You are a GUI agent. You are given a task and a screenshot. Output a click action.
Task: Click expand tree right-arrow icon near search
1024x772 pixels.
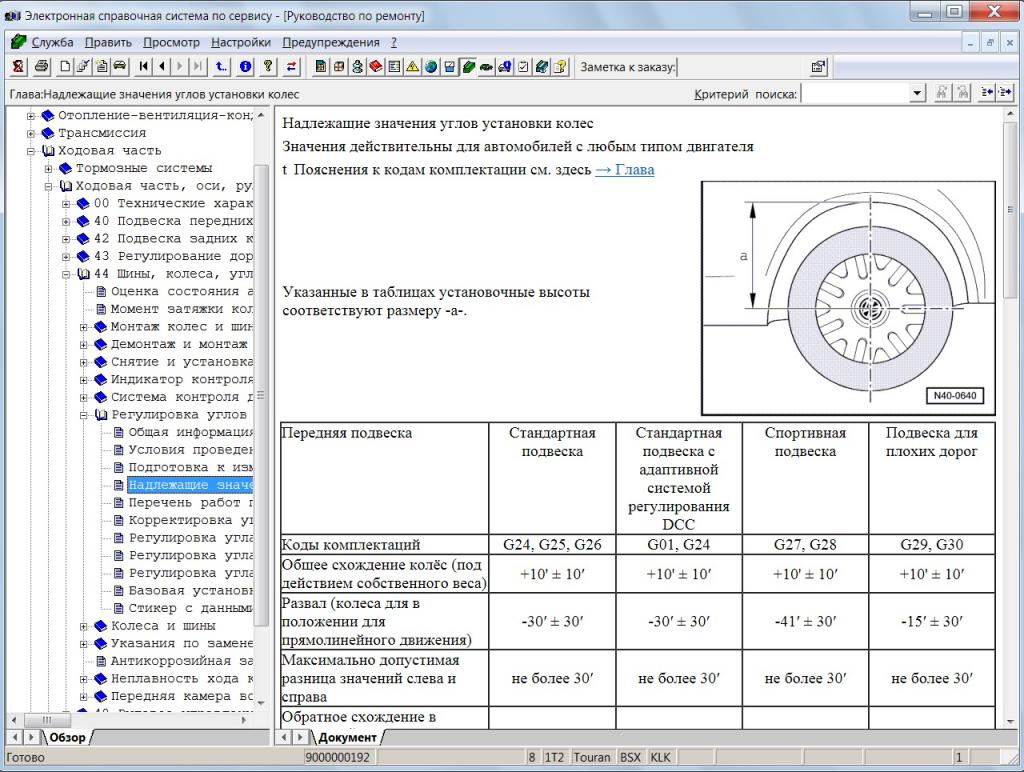[x=1005, y=93]
